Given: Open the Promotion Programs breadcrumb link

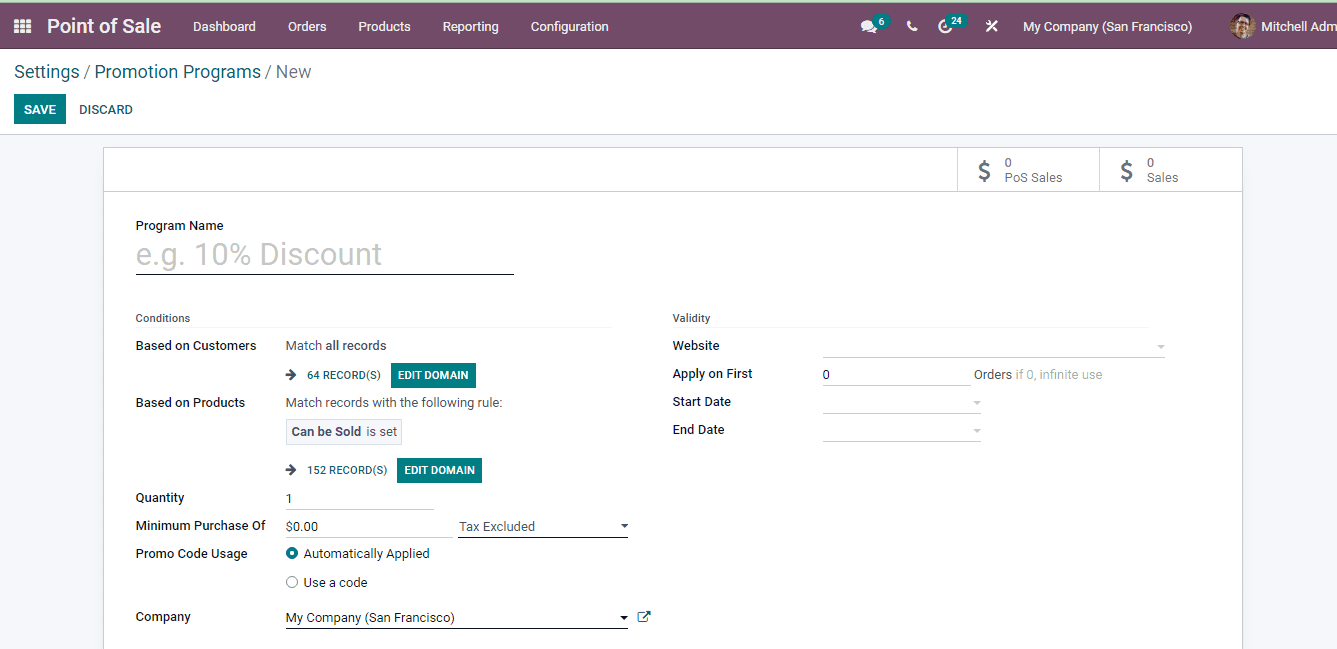Looking at the screenshot, I should (x=178, y=71).
